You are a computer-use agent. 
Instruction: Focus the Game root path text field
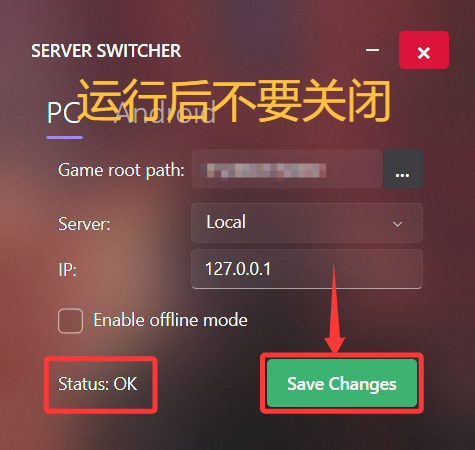[x=287, y=169]
